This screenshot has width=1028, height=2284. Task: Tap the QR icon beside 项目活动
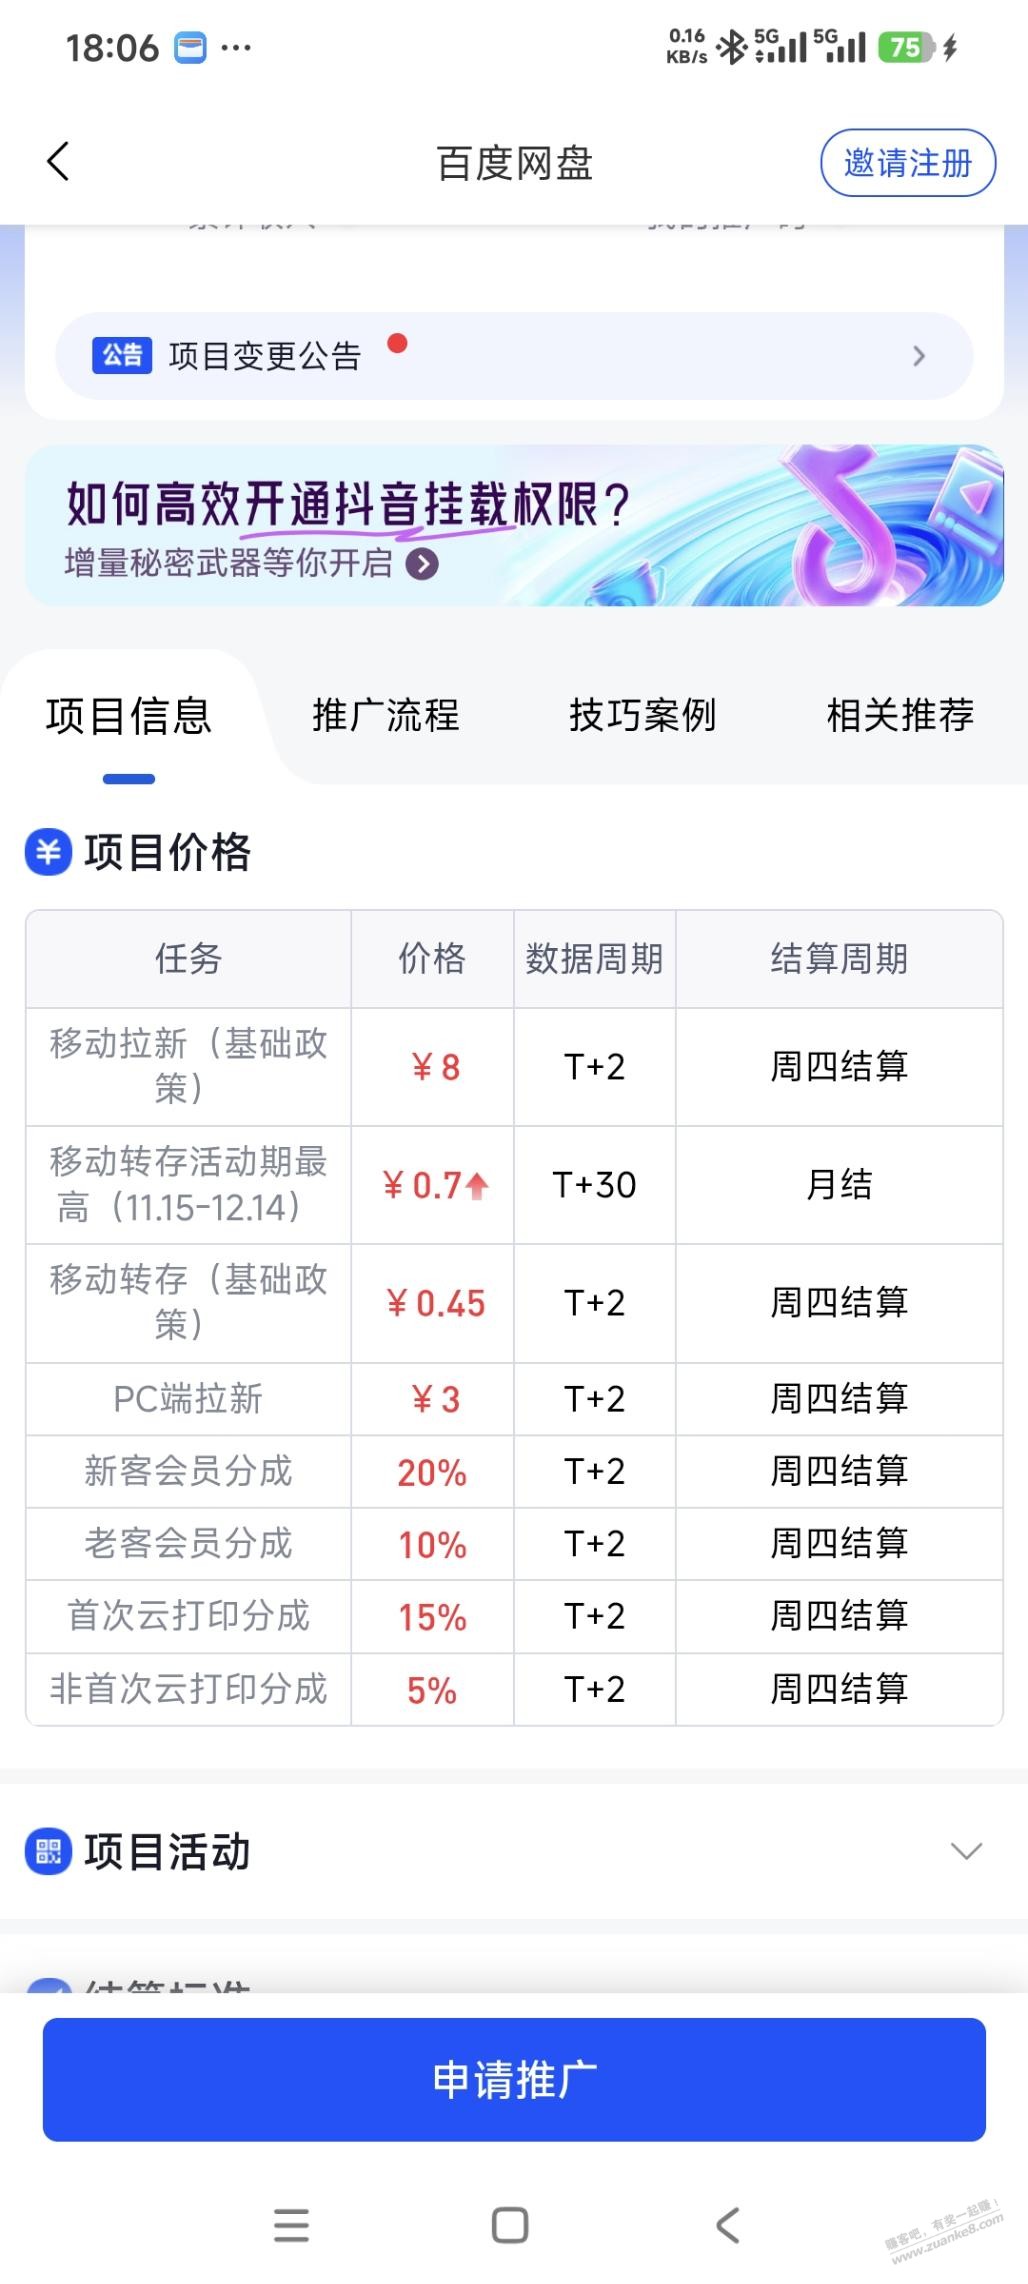48,1851
